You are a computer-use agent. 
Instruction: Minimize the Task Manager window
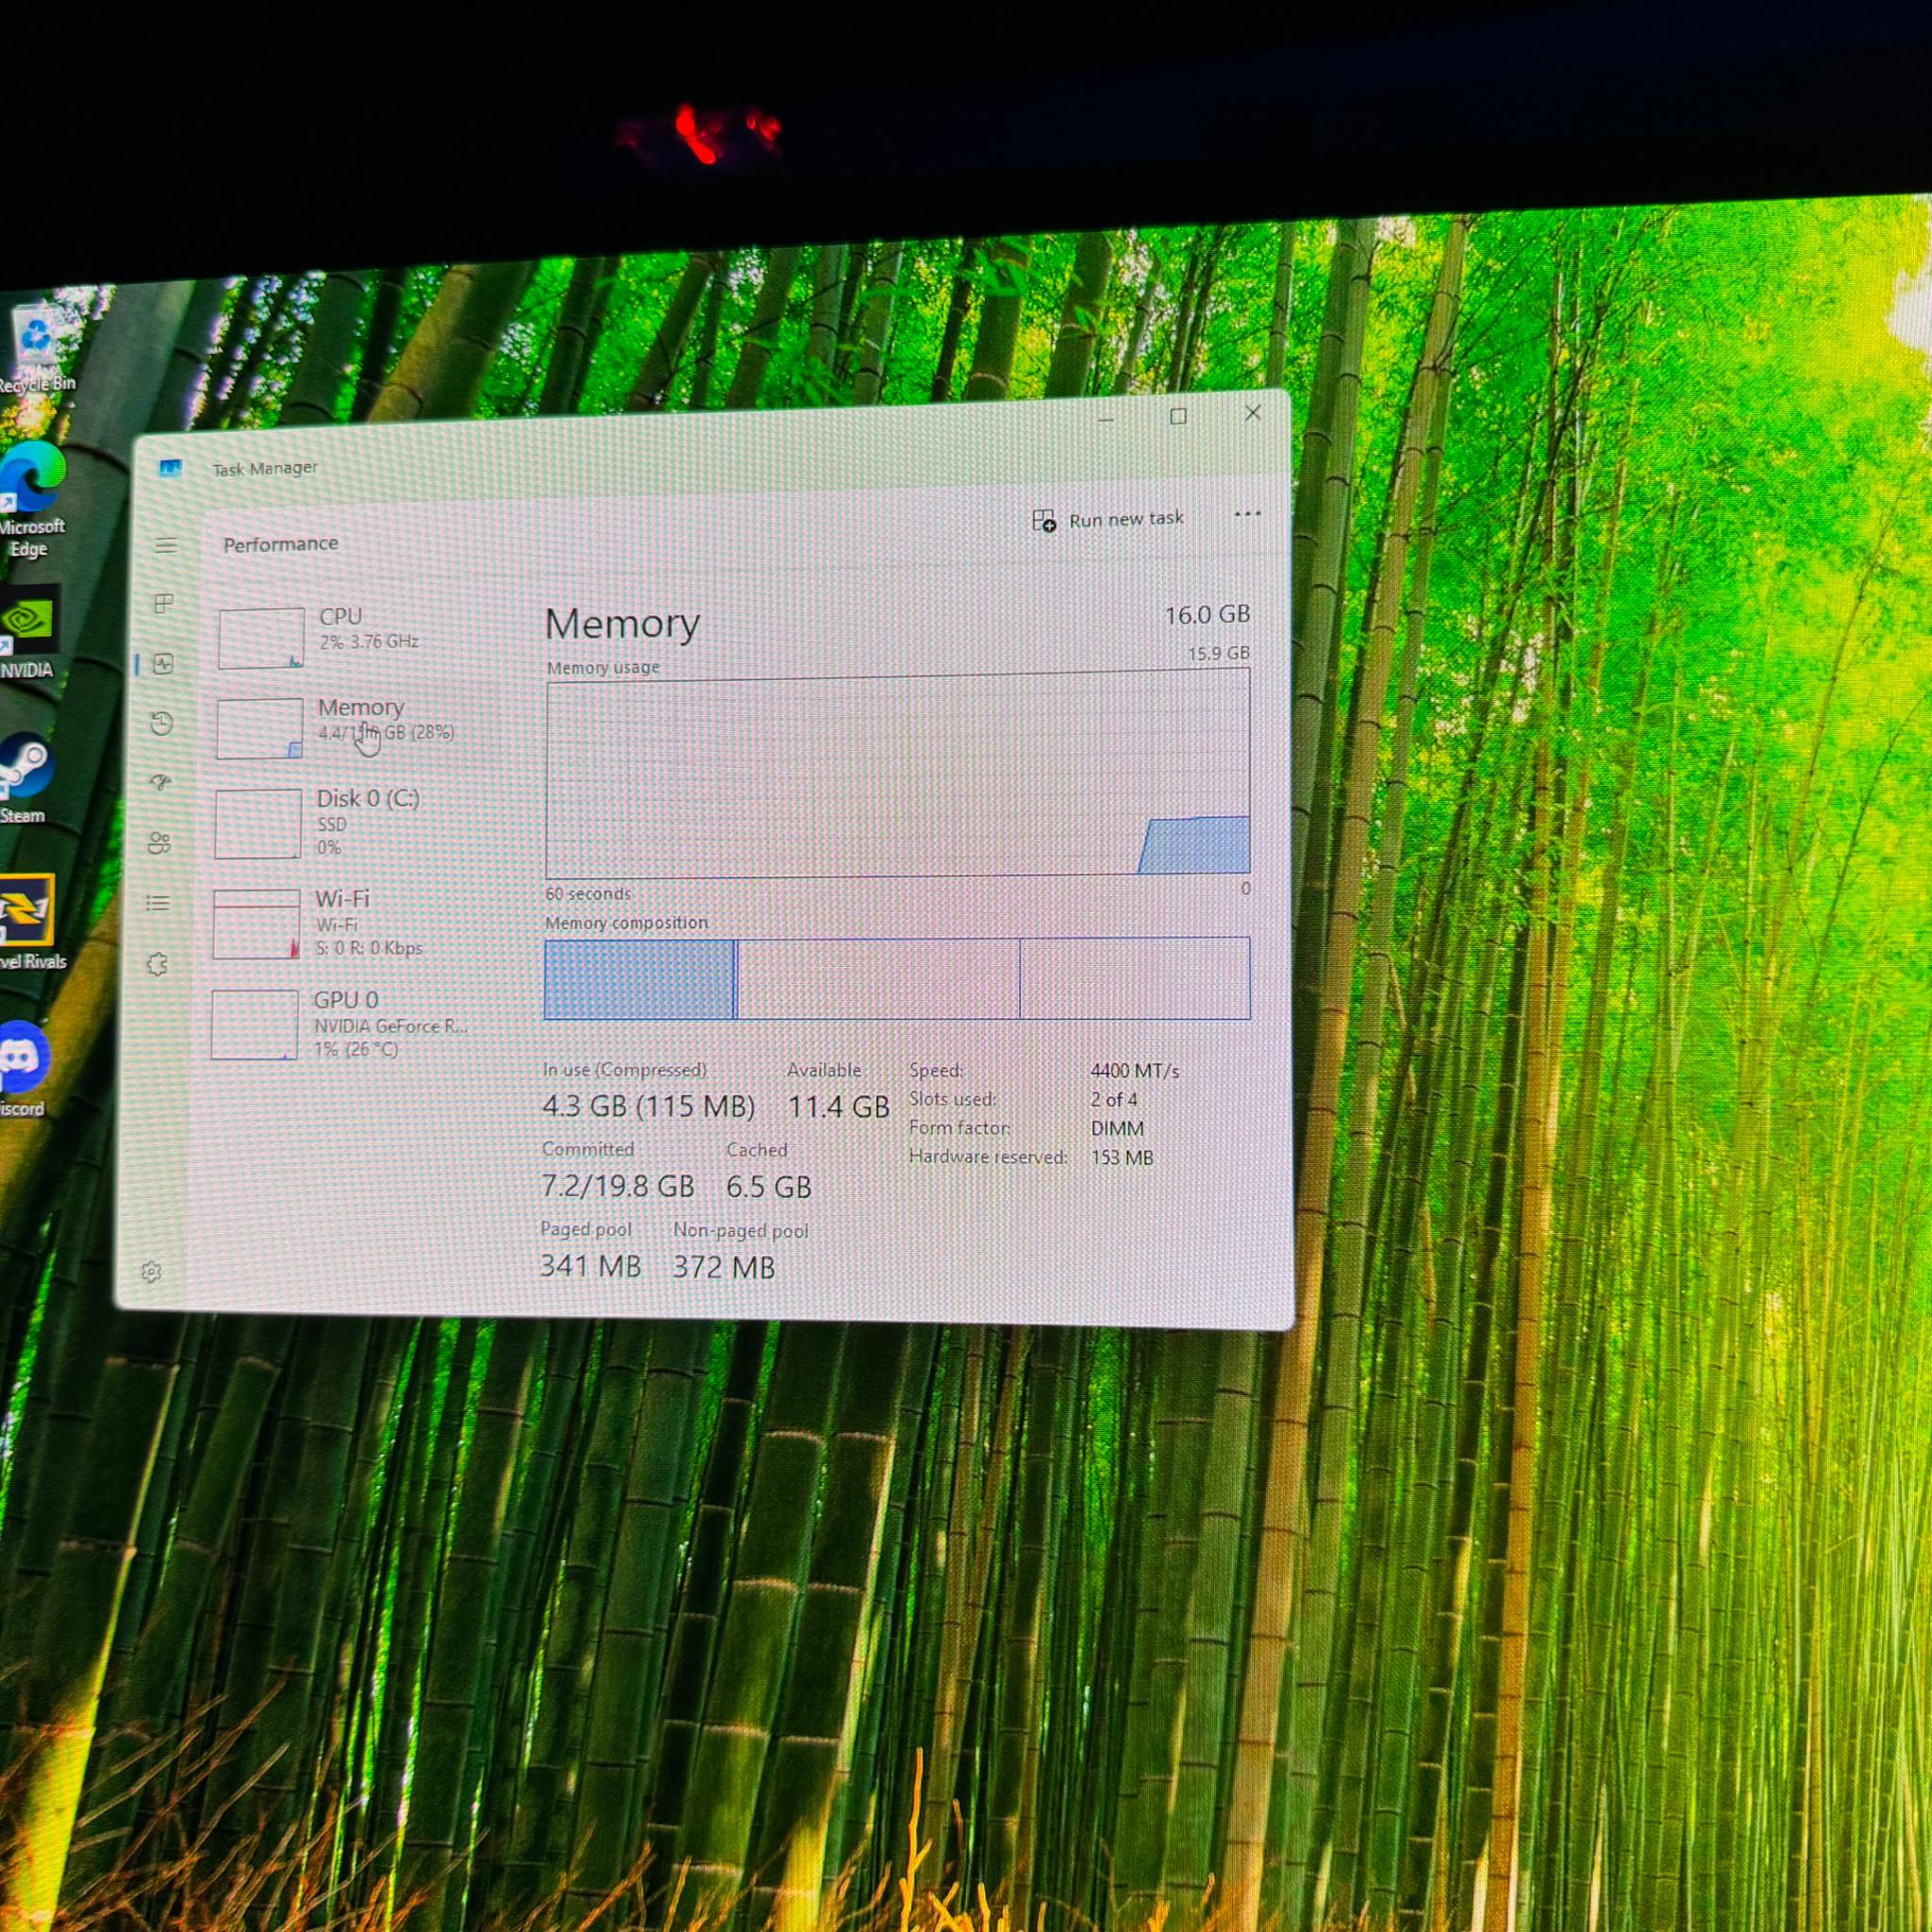pos(1105,419)
